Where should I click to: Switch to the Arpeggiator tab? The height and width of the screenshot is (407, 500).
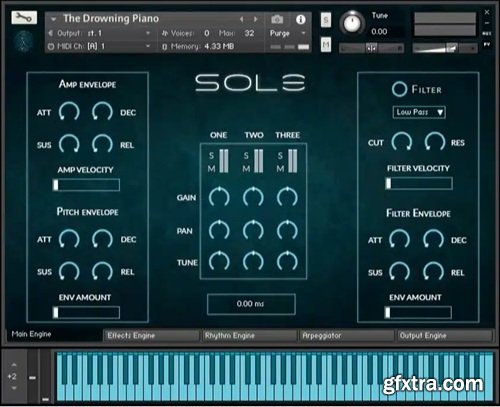click(x=347, y=335)
